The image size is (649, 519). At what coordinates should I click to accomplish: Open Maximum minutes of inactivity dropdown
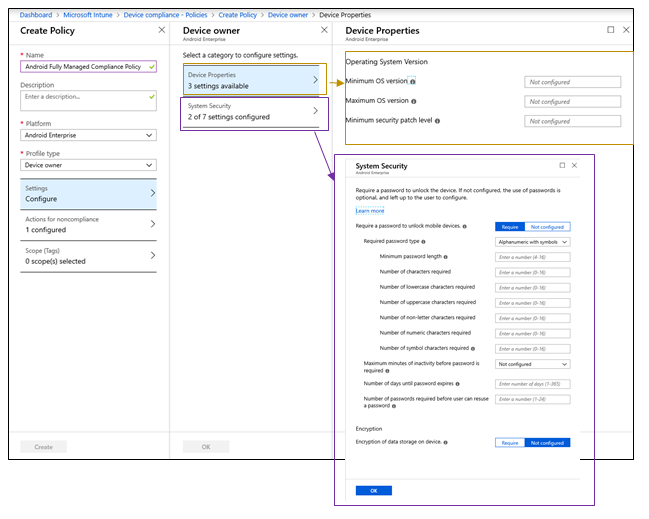point(533,364)
